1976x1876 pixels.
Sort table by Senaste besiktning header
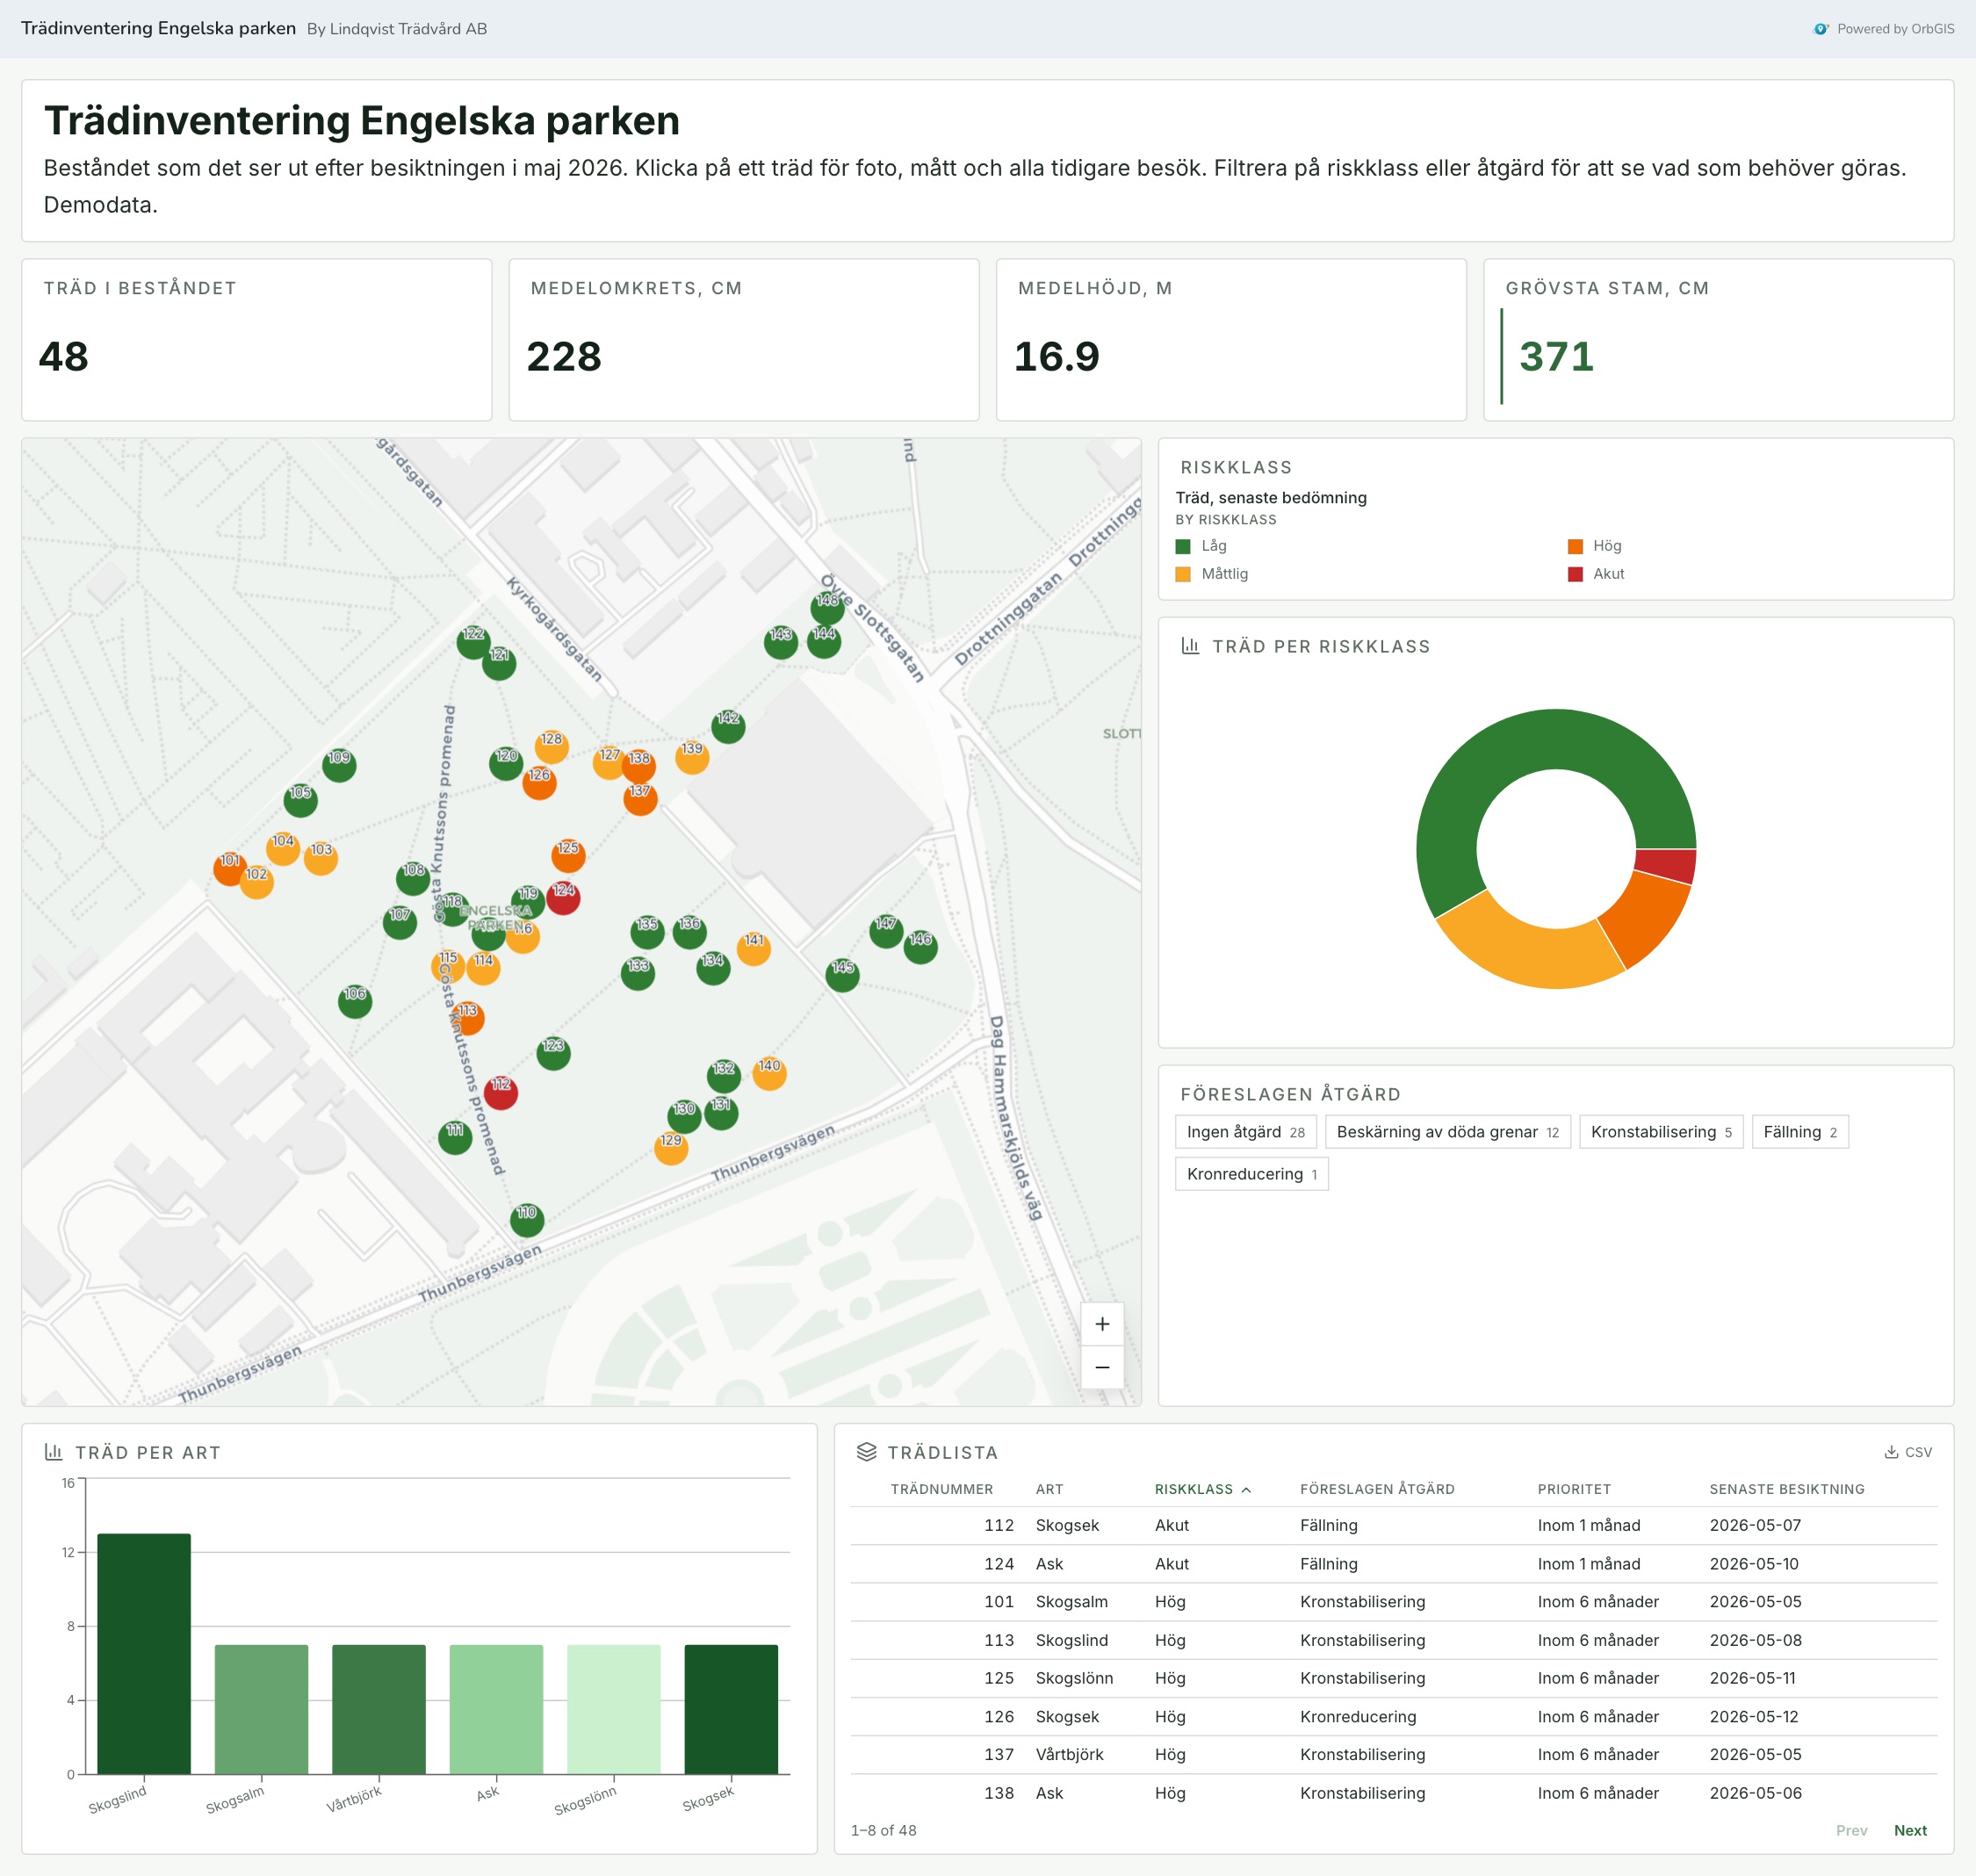pos(1787,1489)
